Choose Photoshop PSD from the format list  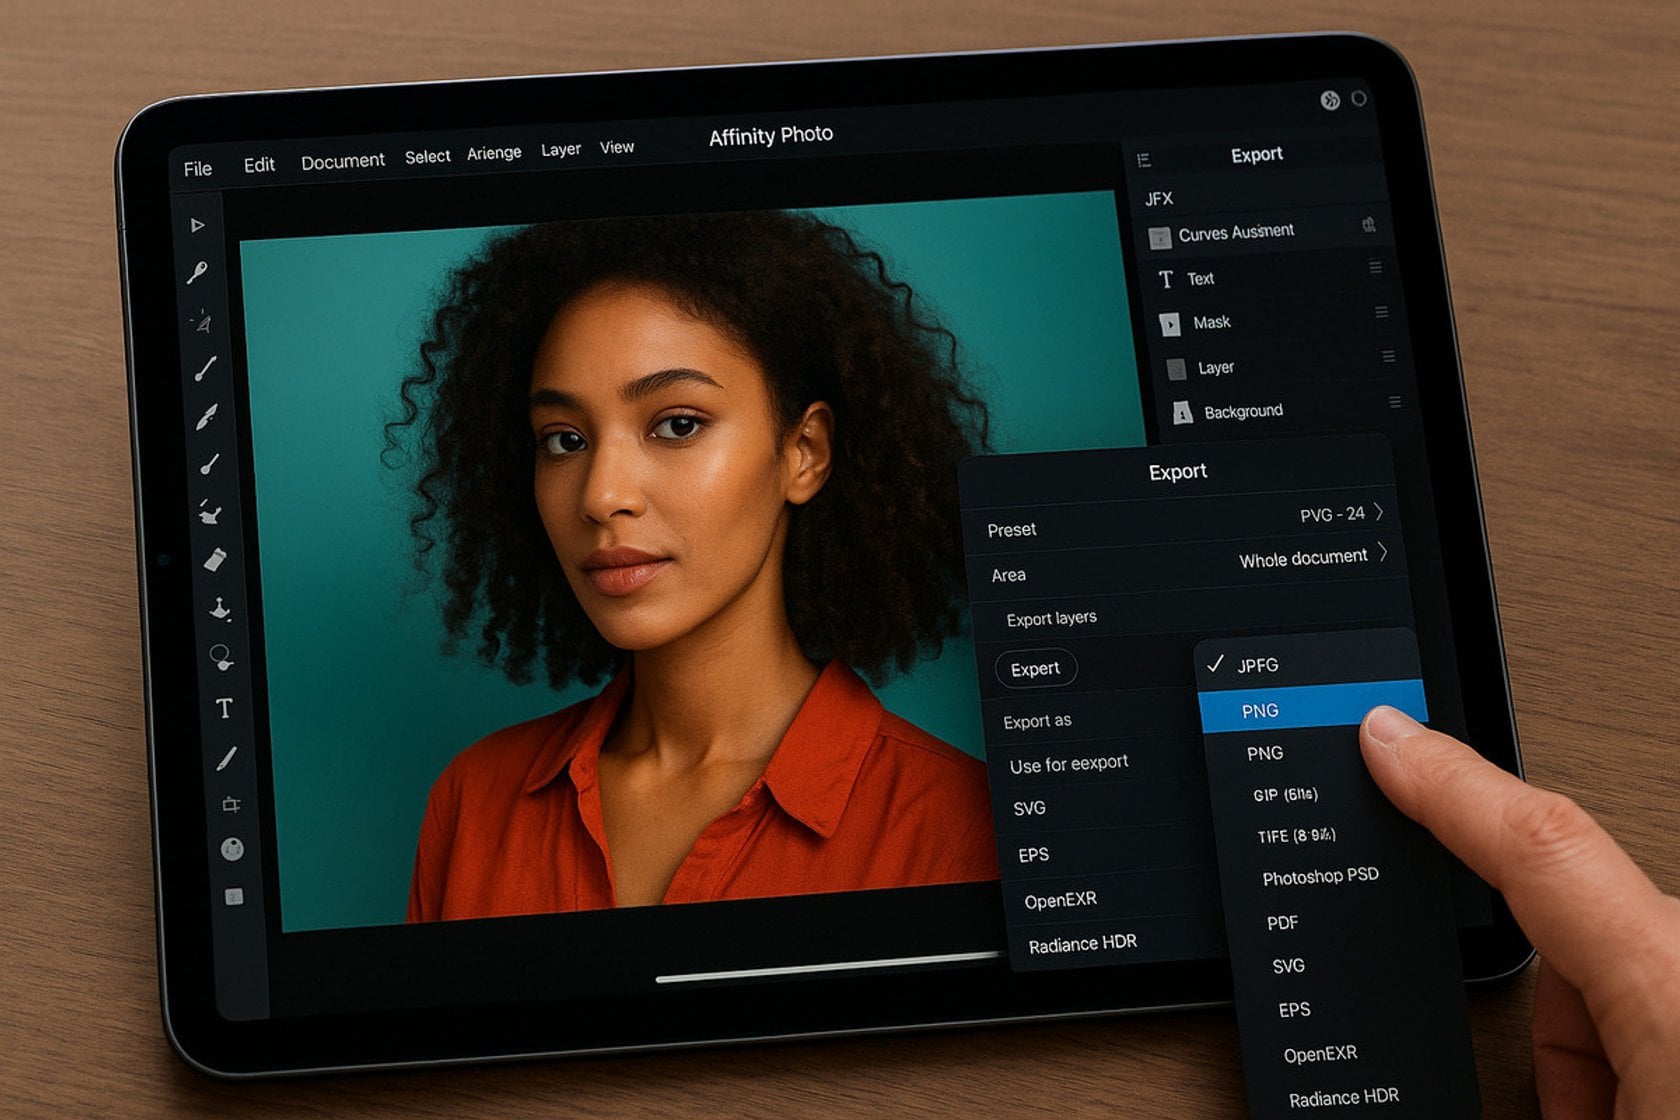(1320, 874)
